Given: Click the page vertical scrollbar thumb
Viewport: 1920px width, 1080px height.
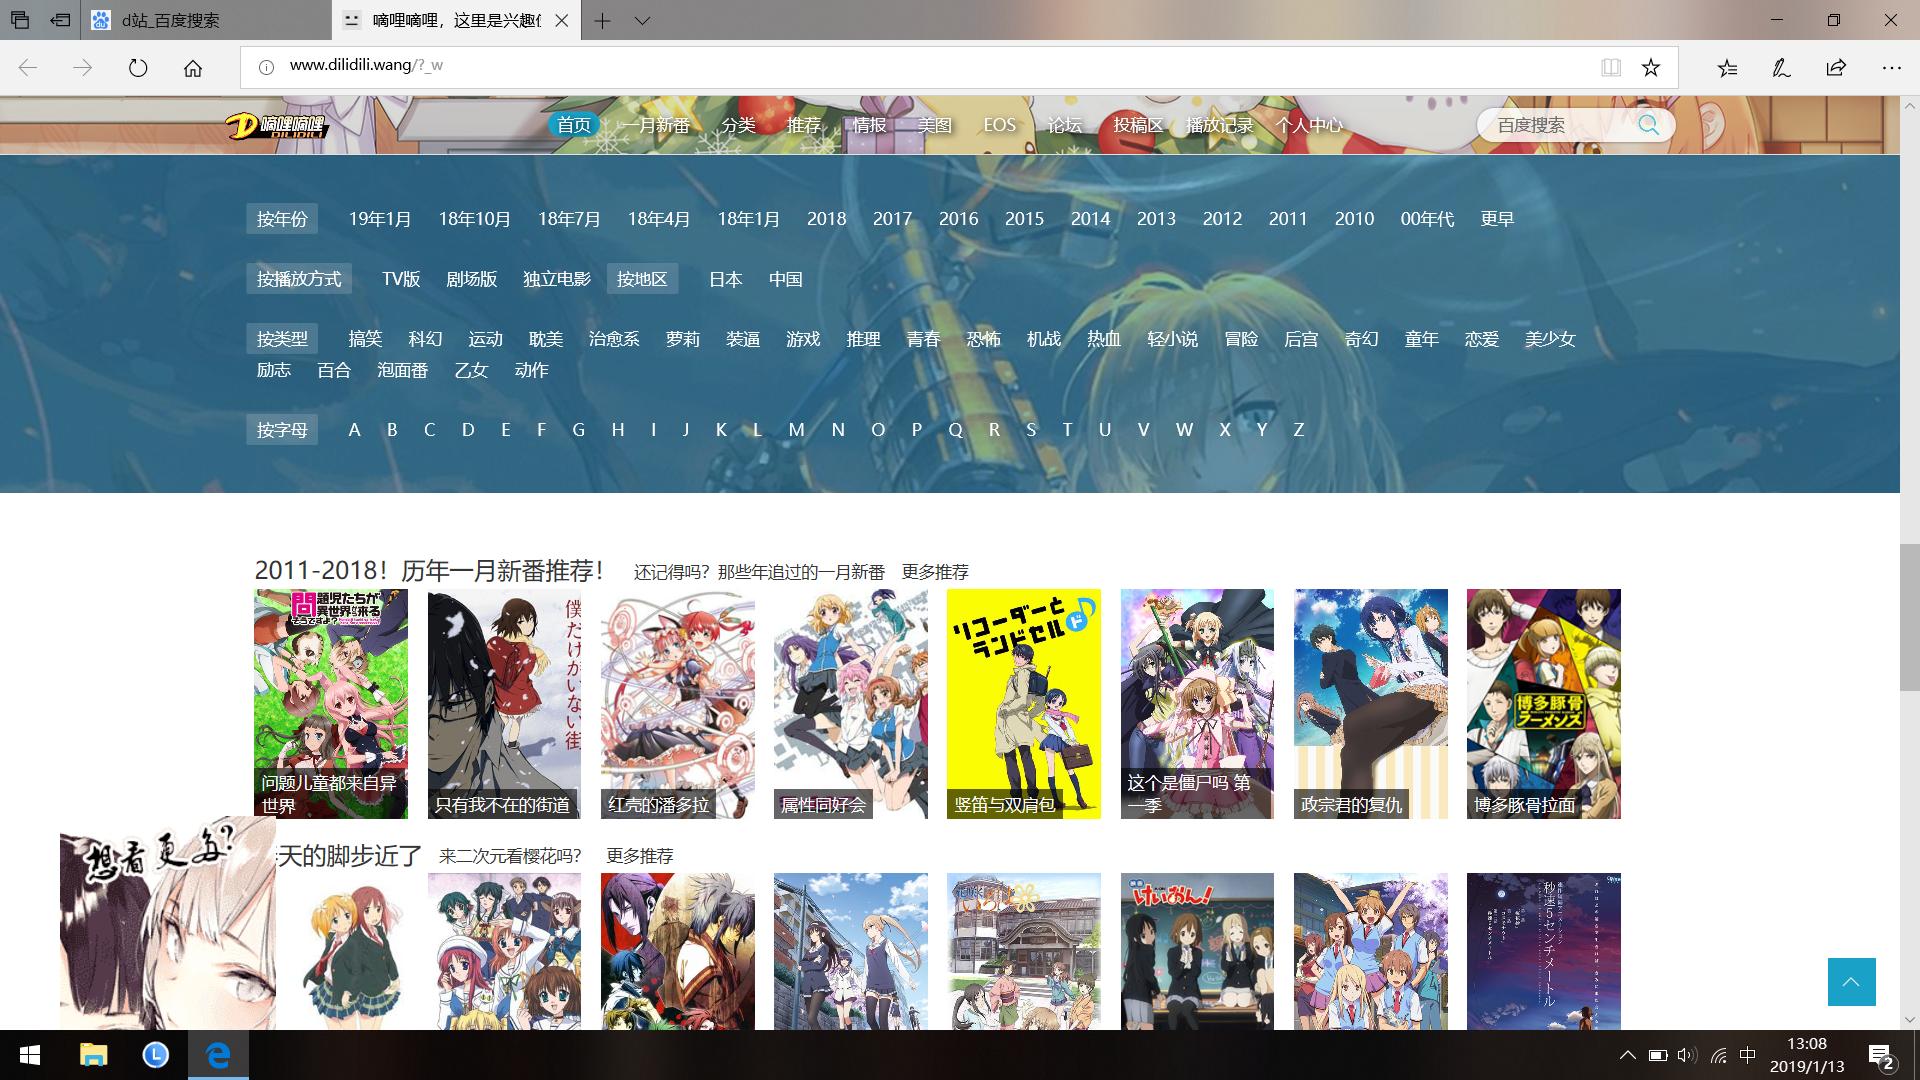Looking at the screenshot, I should point(1909,617).
